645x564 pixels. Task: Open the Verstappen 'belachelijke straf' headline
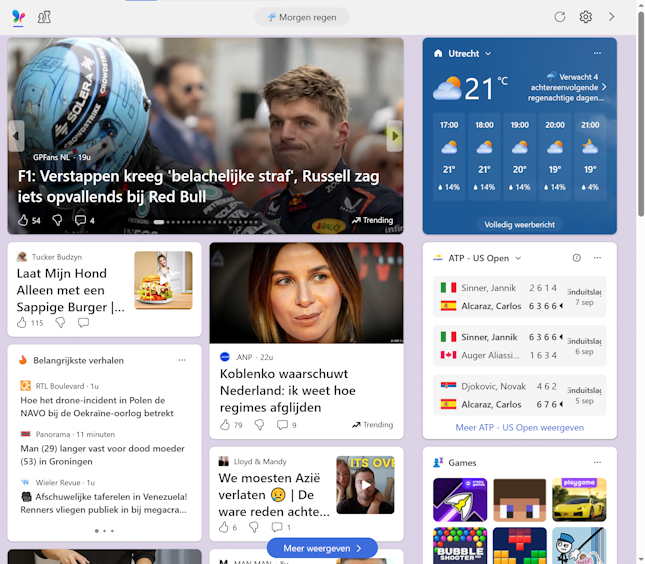click(x=198, y=186)
